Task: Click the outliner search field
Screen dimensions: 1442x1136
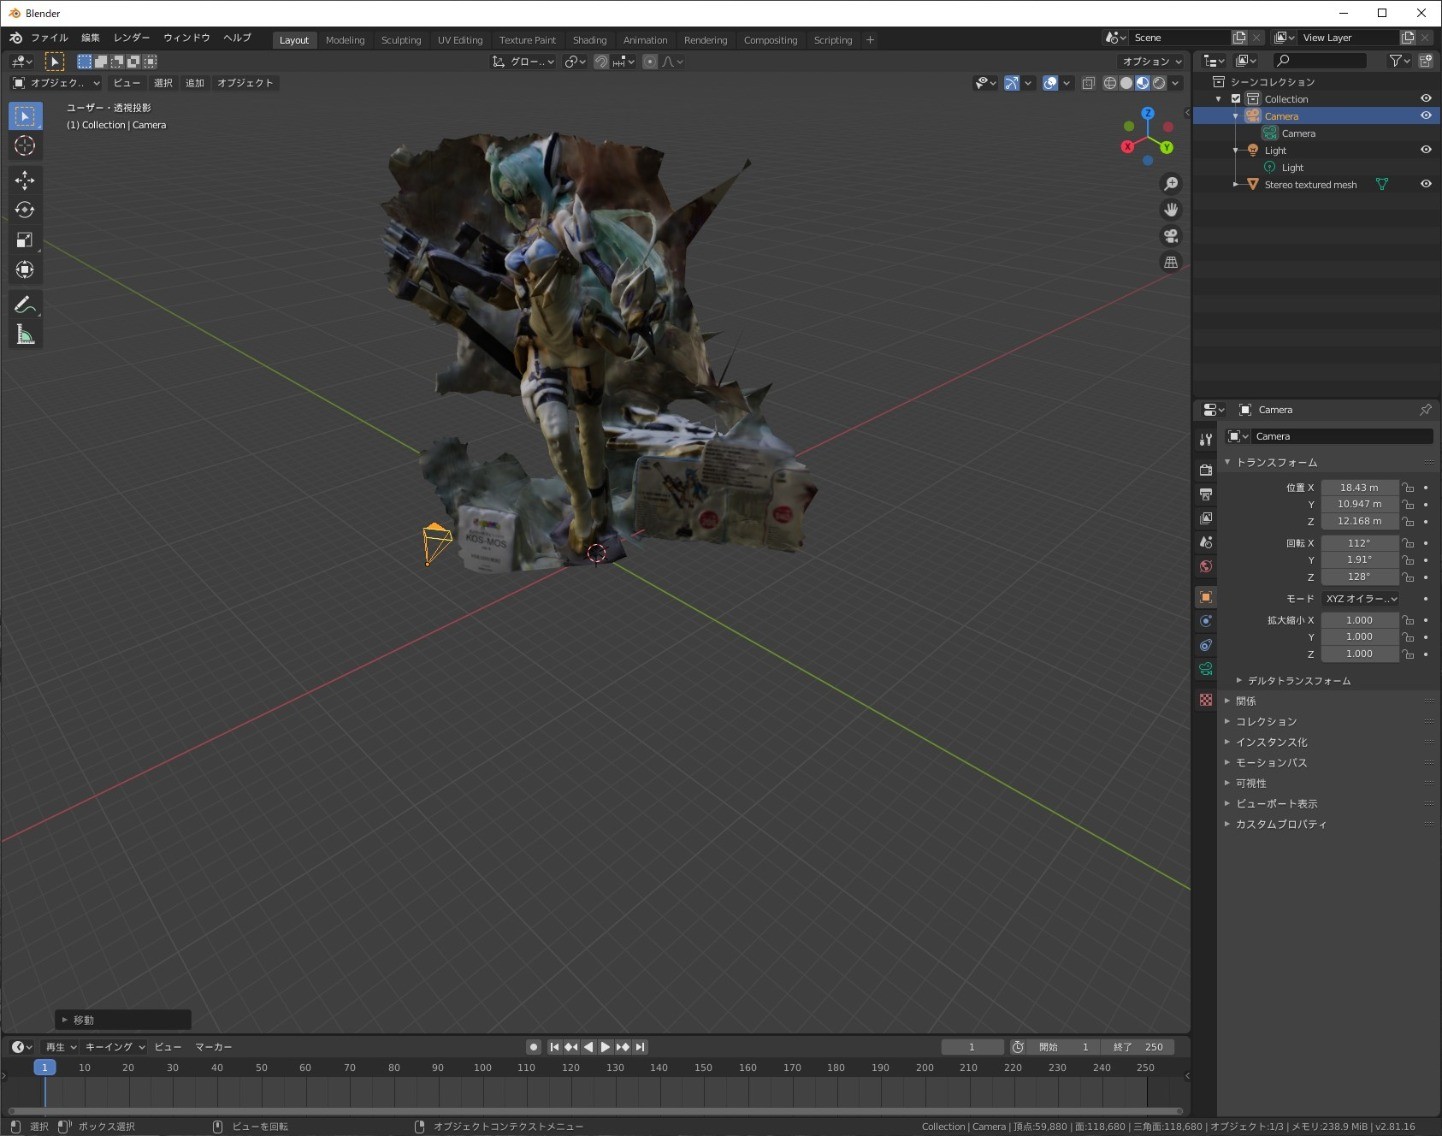Action: coord(1320,61)
